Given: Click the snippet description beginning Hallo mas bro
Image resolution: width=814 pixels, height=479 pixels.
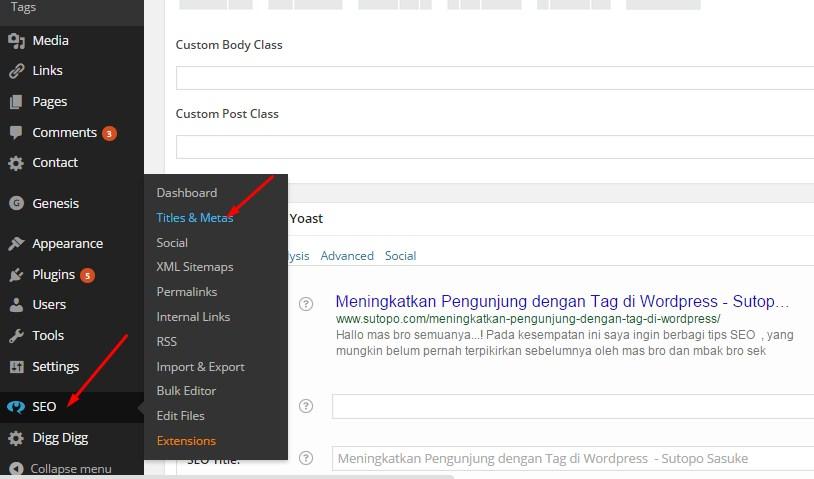Looking at the screenshot, I should (x=565, y=343).
